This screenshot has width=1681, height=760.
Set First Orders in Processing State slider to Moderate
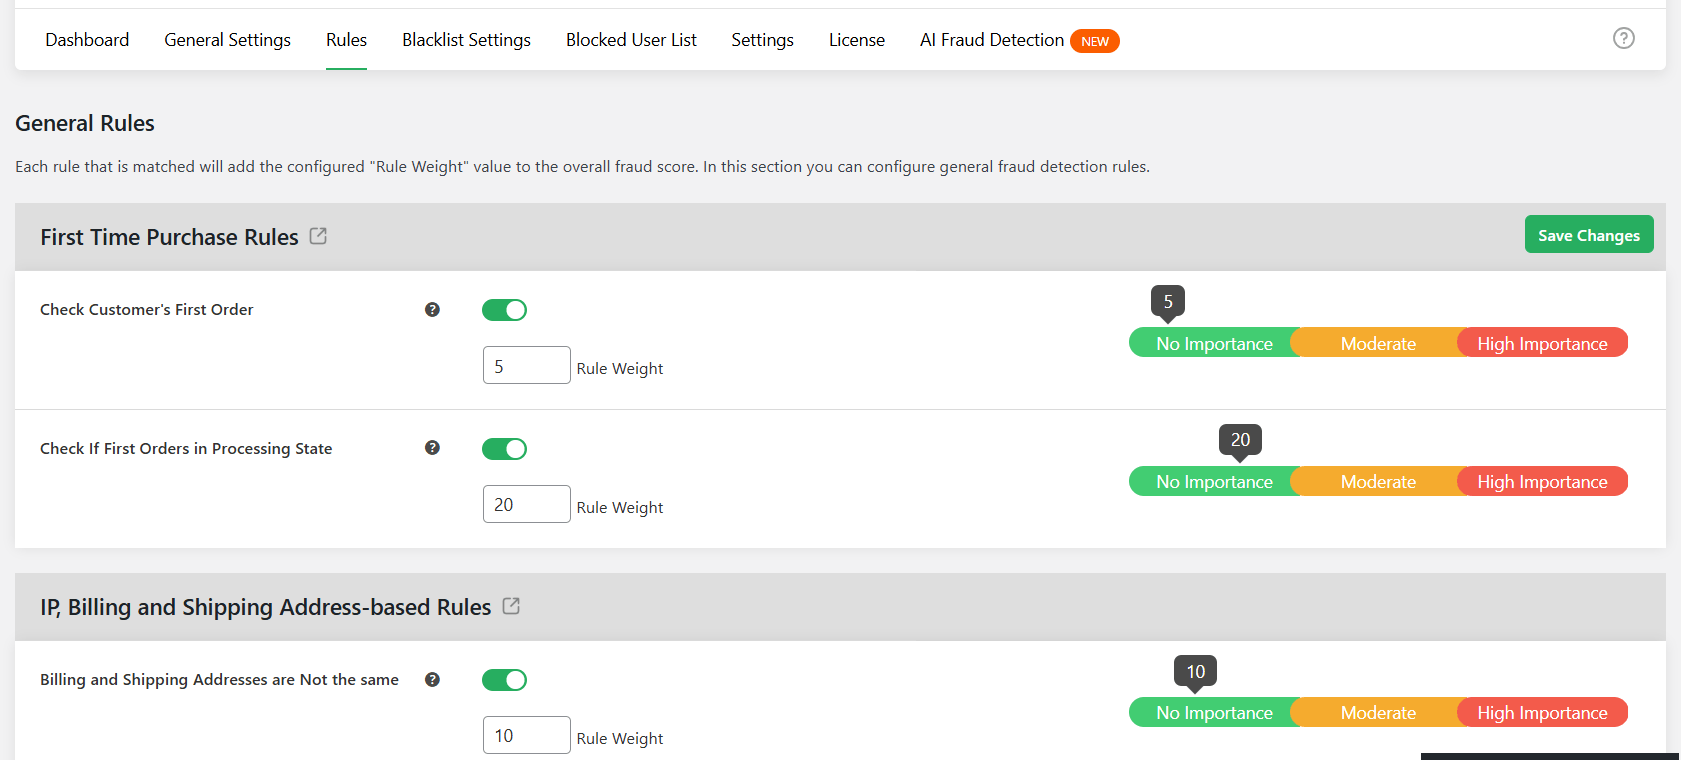(x=1378, y=481)
